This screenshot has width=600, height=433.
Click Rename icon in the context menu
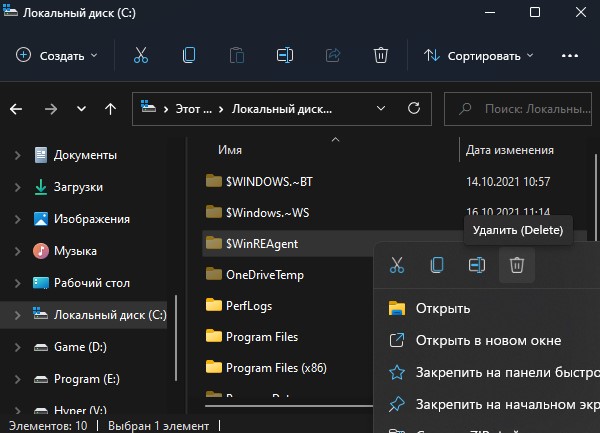(x=477, y=265)
